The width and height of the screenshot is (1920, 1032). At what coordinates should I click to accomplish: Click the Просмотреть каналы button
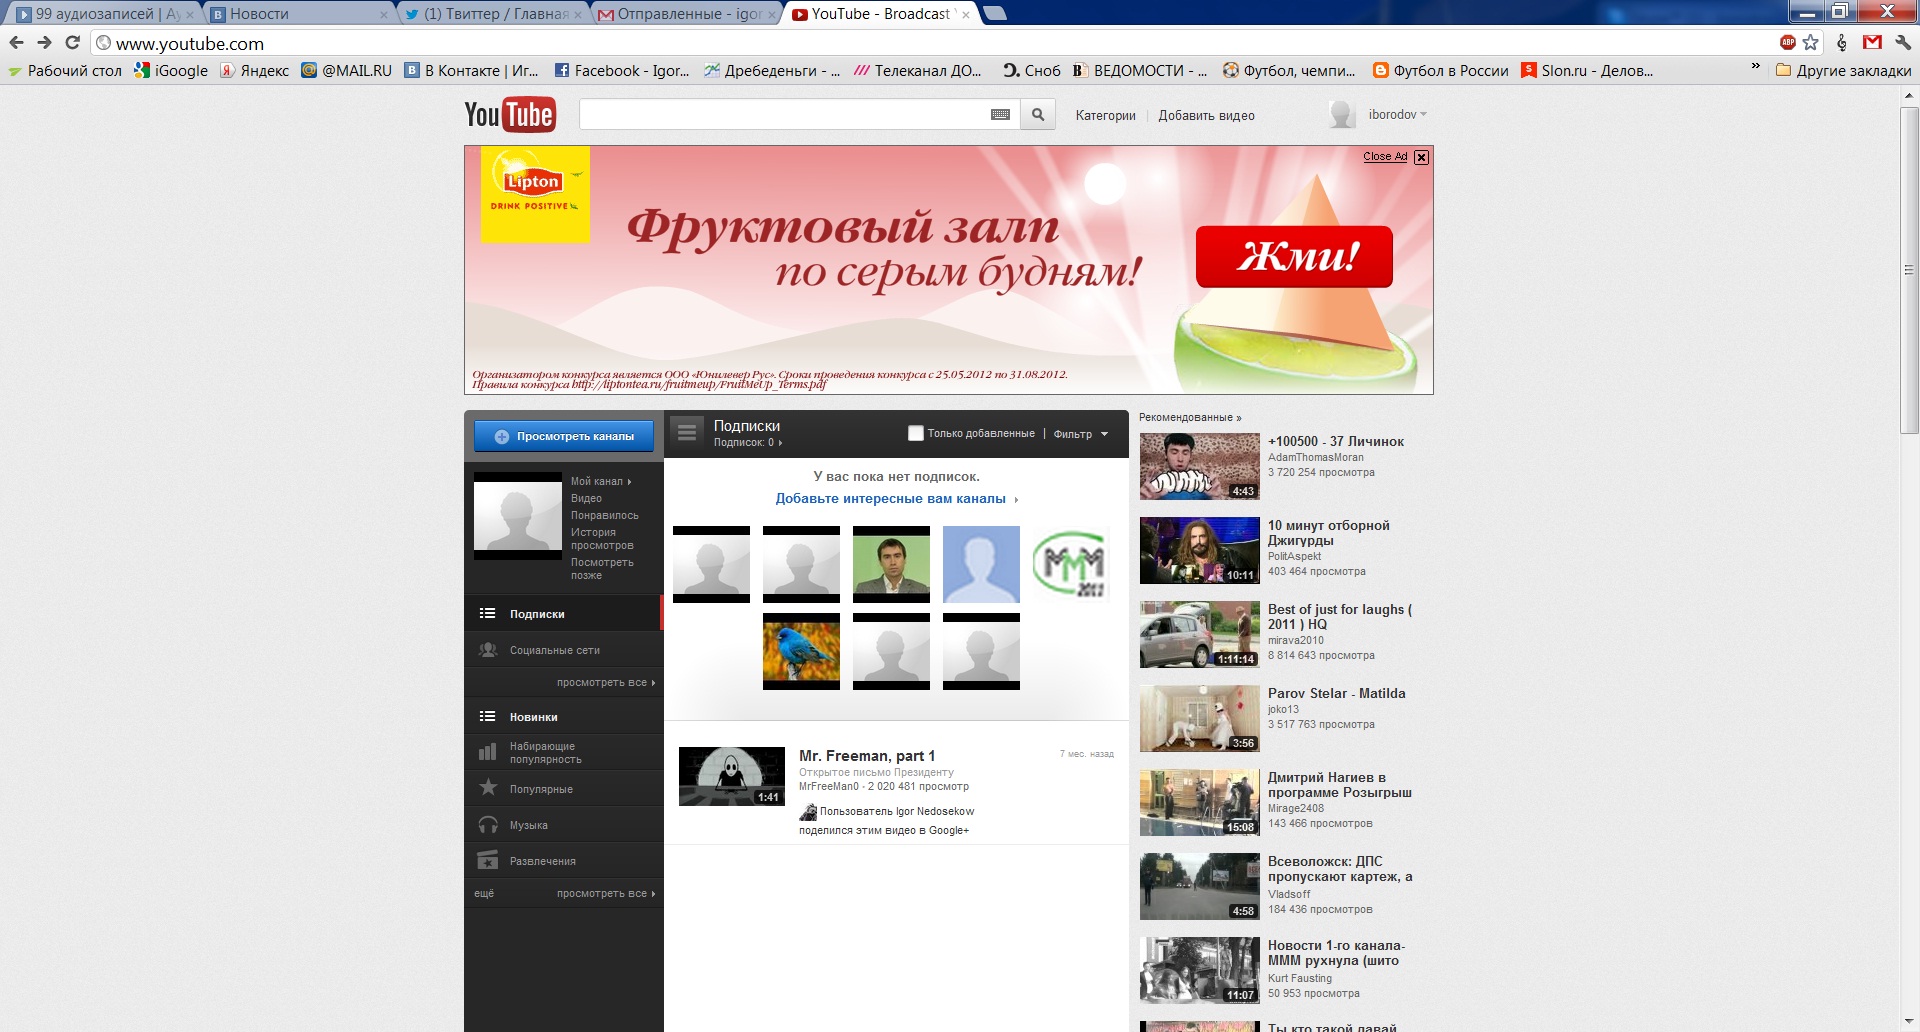coord(564,436)
